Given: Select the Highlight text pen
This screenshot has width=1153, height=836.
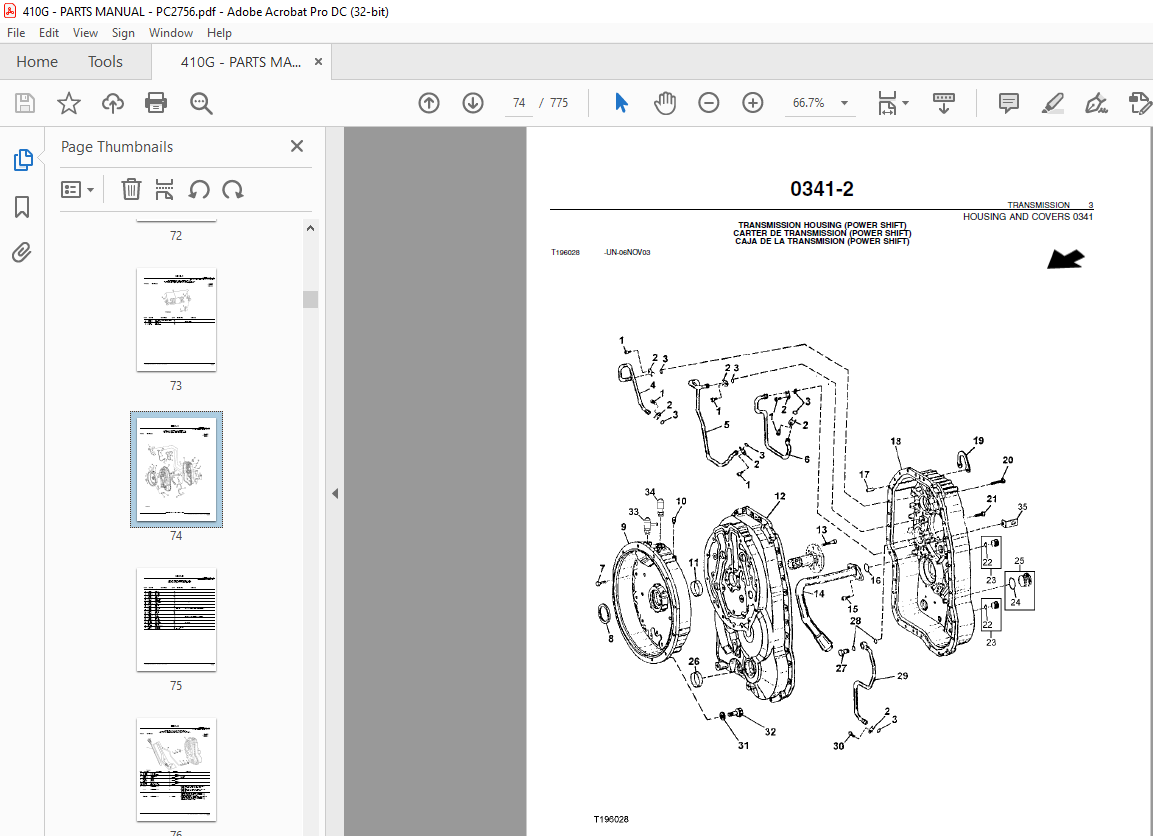Looking at the screenshot, I should [x=1053, y=103].
